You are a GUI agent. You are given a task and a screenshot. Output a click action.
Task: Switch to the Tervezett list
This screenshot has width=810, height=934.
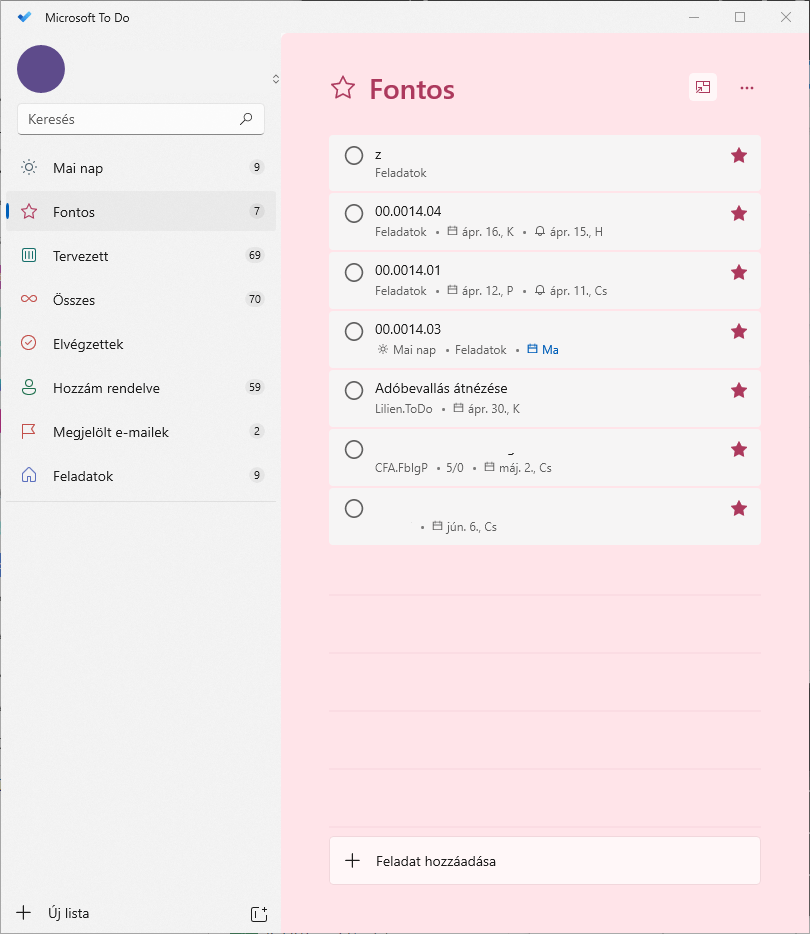80,256
